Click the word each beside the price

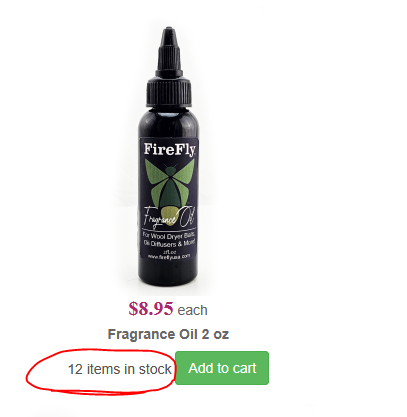tap(193, 310)
